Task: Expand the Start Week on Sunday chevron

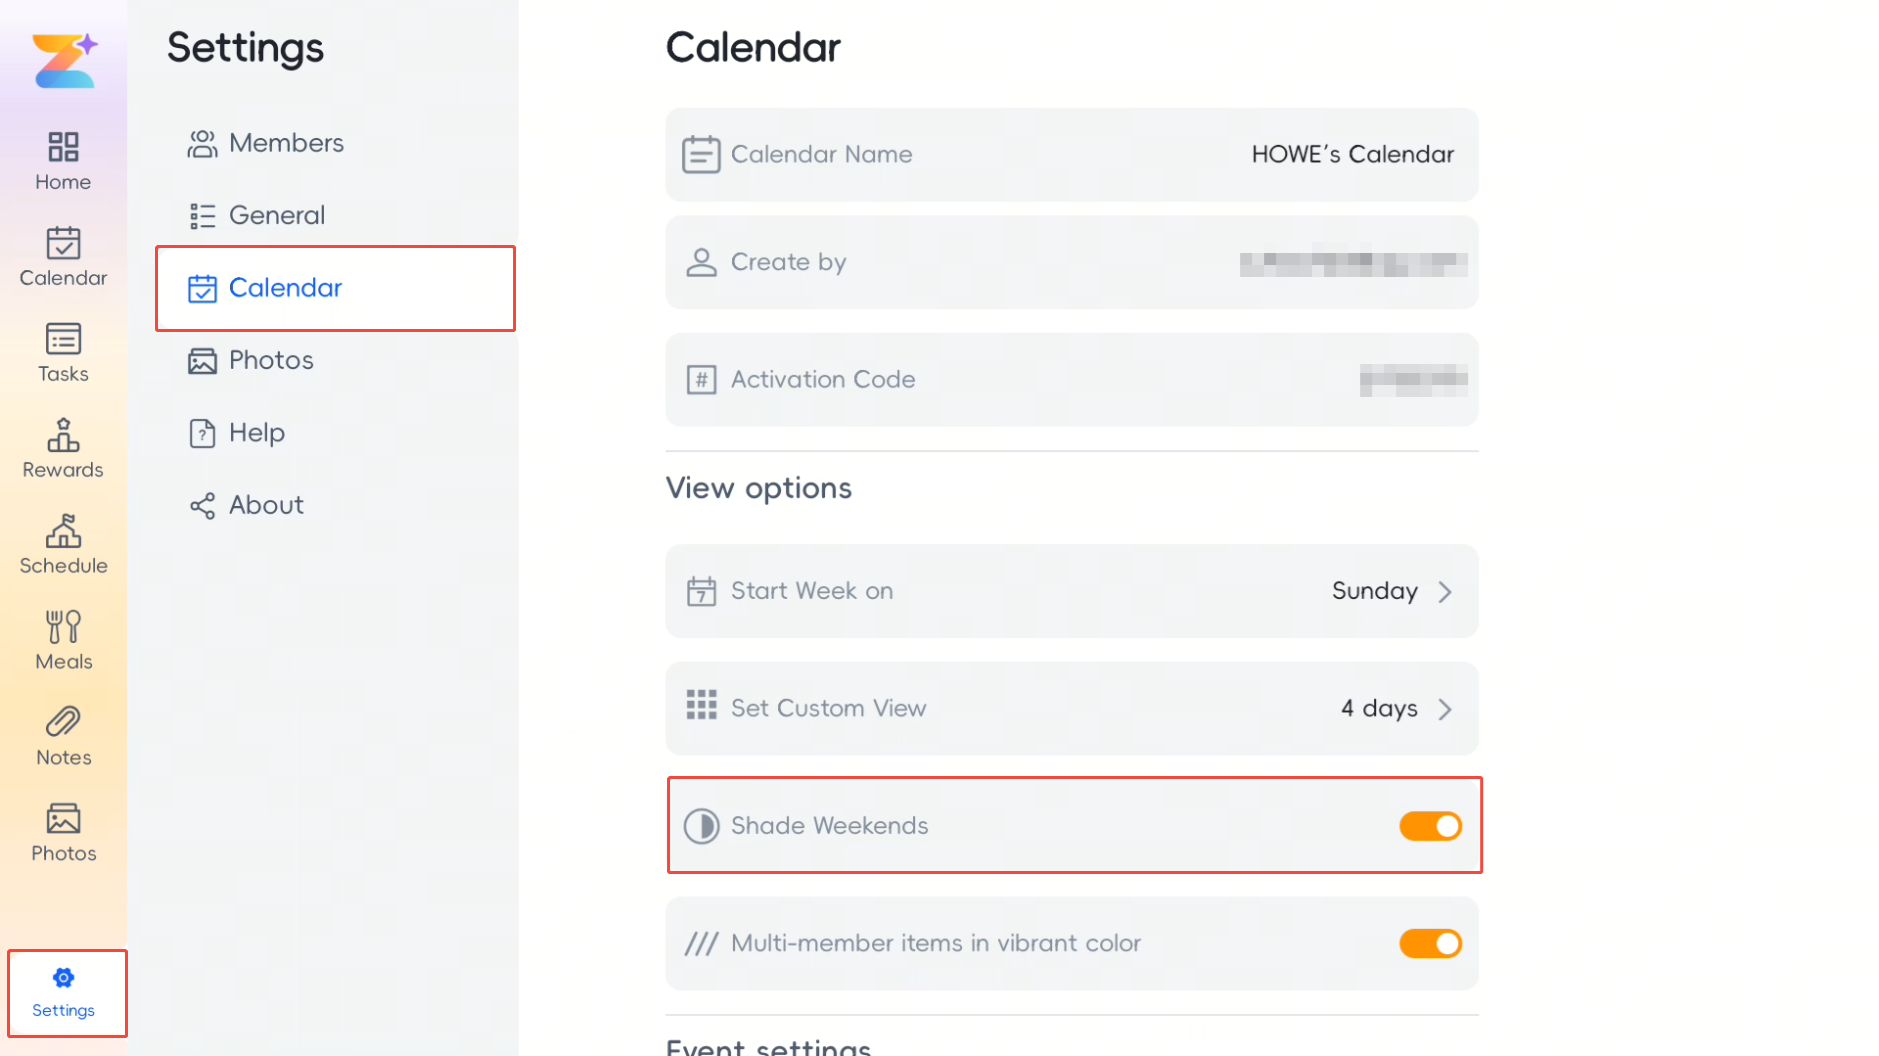Action: (1445, 592)
